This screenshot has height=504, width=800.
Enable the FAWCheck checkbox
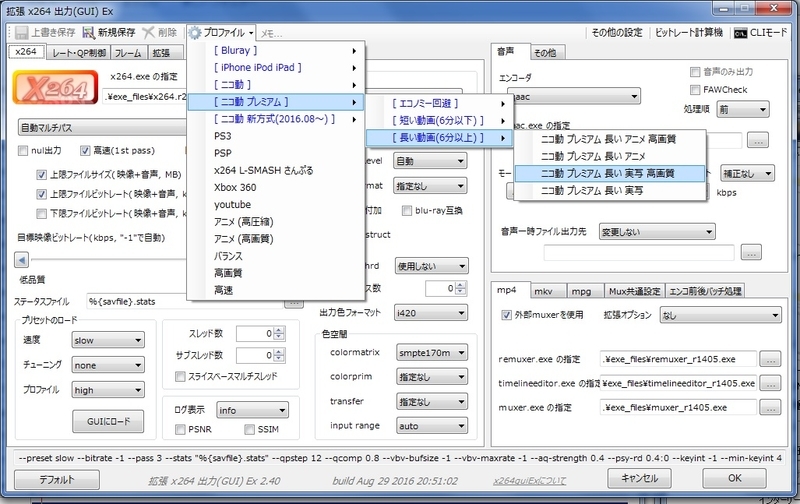(x=695, y=90)
